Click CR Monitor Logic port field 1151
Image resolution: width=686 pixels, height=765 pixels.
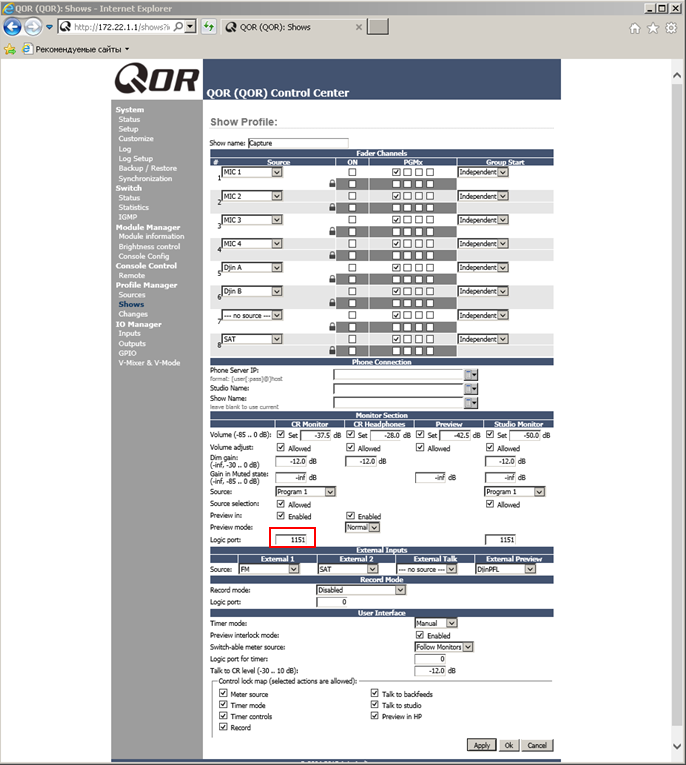point(291,539)
